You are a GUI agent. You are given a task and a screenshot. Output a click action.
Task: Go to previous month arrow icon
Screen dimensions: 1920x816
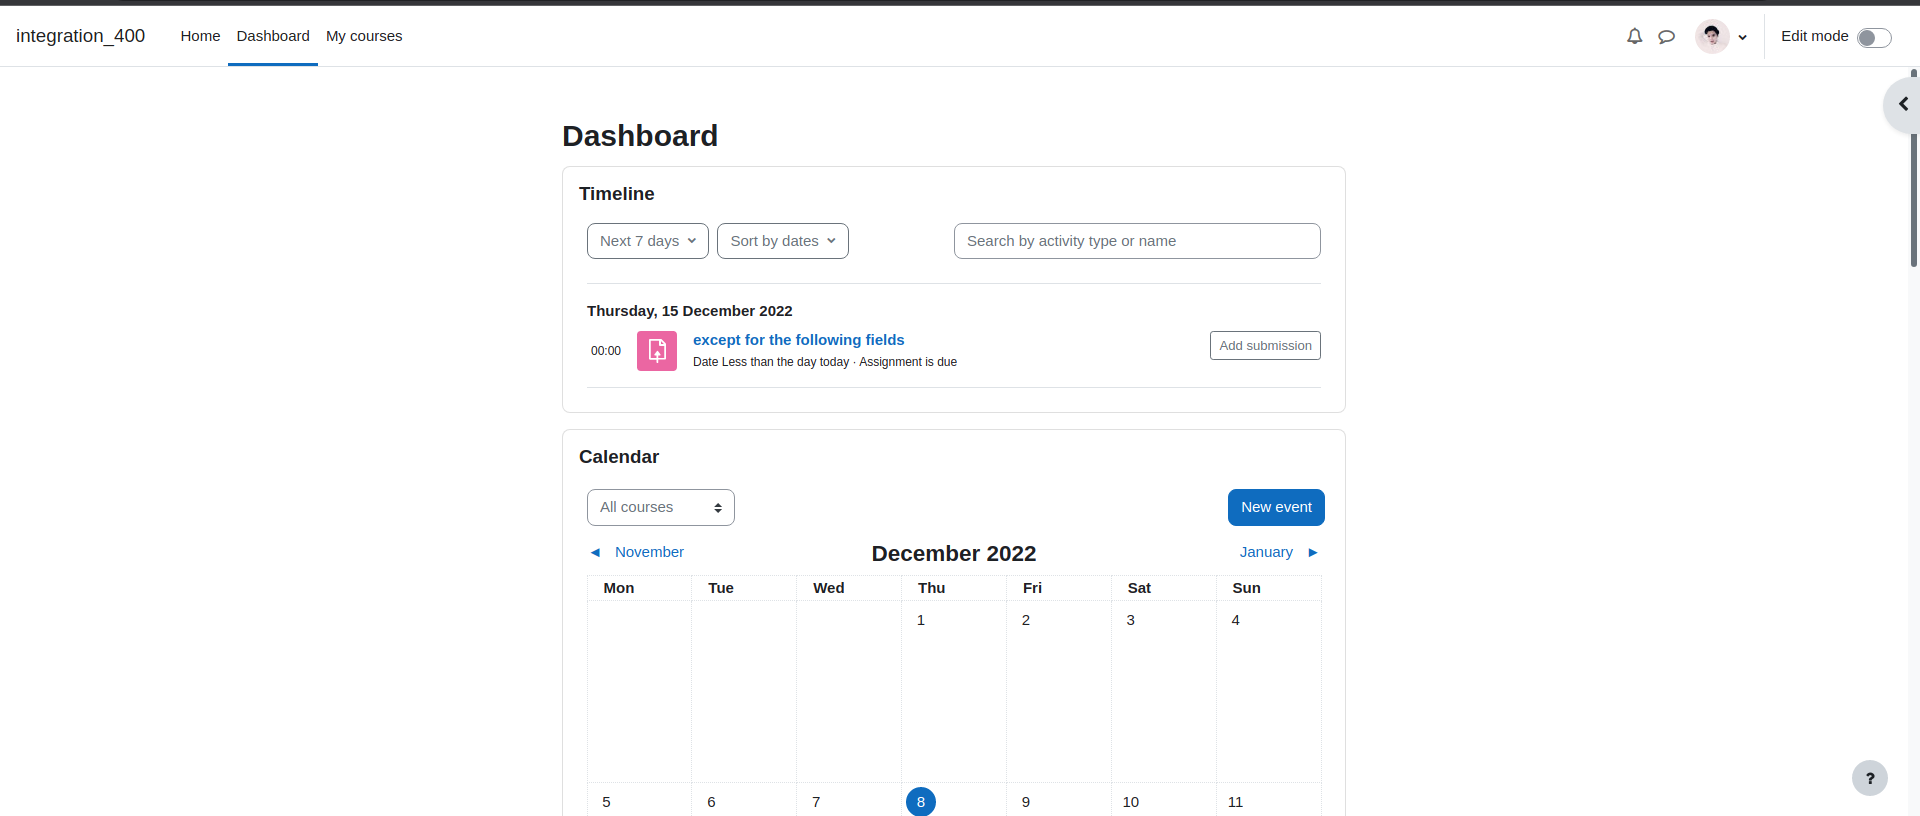coord(595,552)
